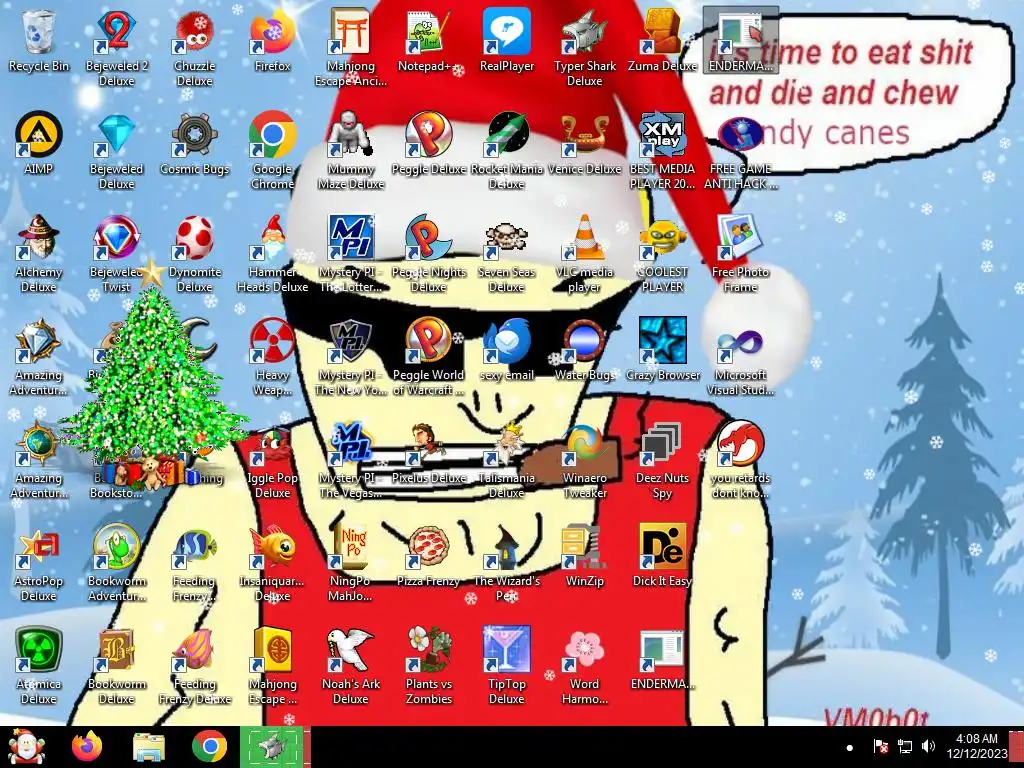
Task: Open Firefox from the taskbar
Action: [87, 746]
